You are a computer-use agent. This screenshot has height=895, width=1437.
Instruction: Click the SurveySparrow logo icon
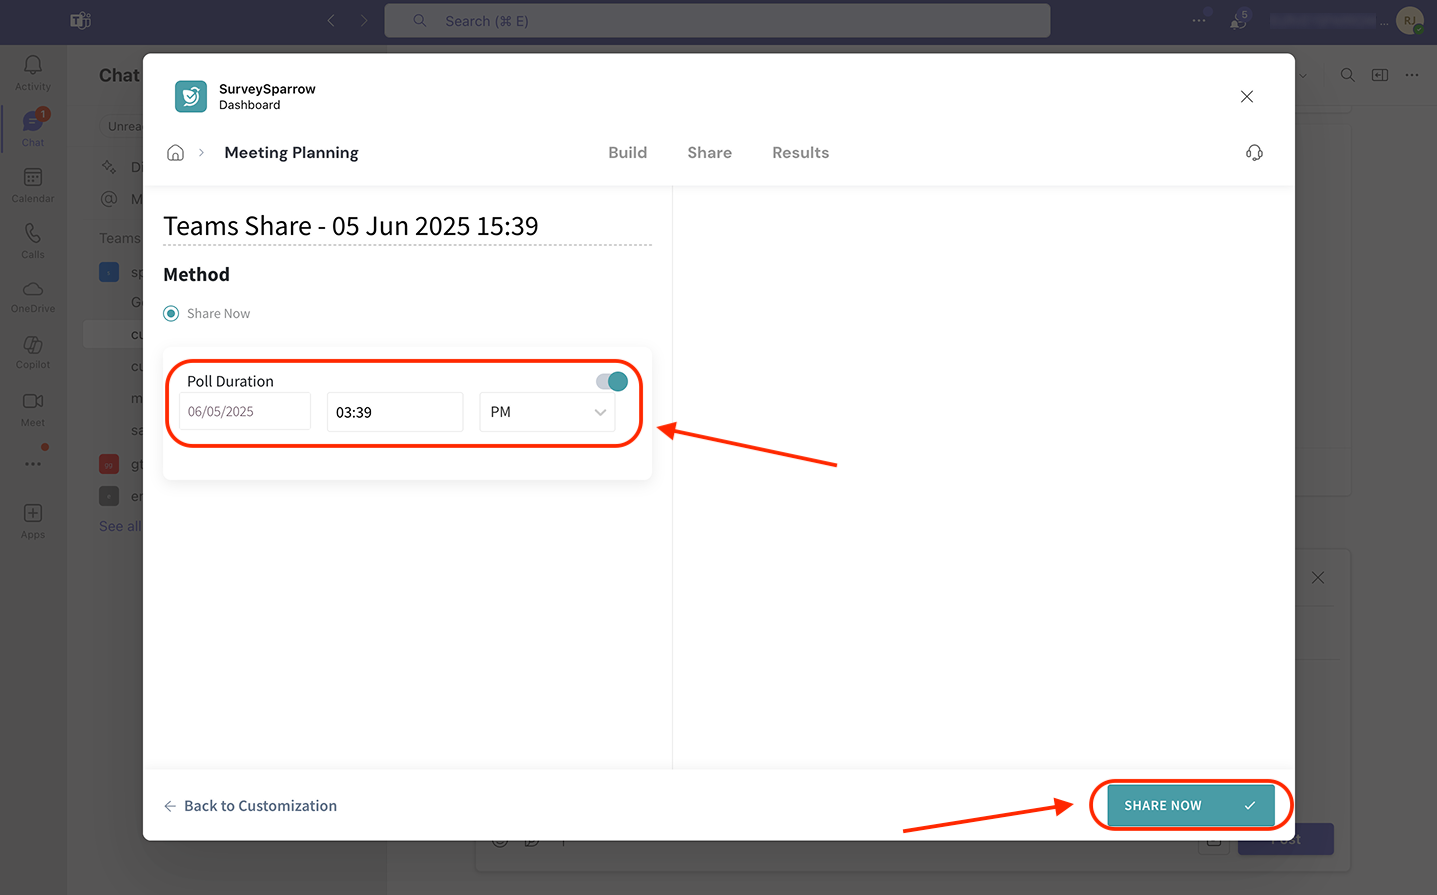(191, 97)
